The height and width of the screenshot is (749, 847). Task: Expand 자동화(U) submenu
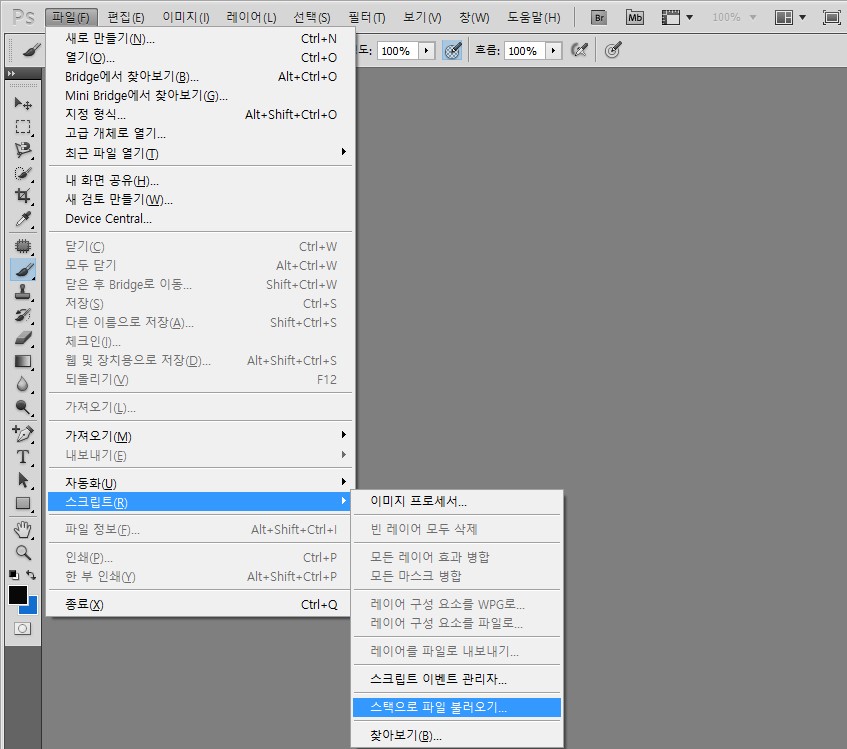200,483
